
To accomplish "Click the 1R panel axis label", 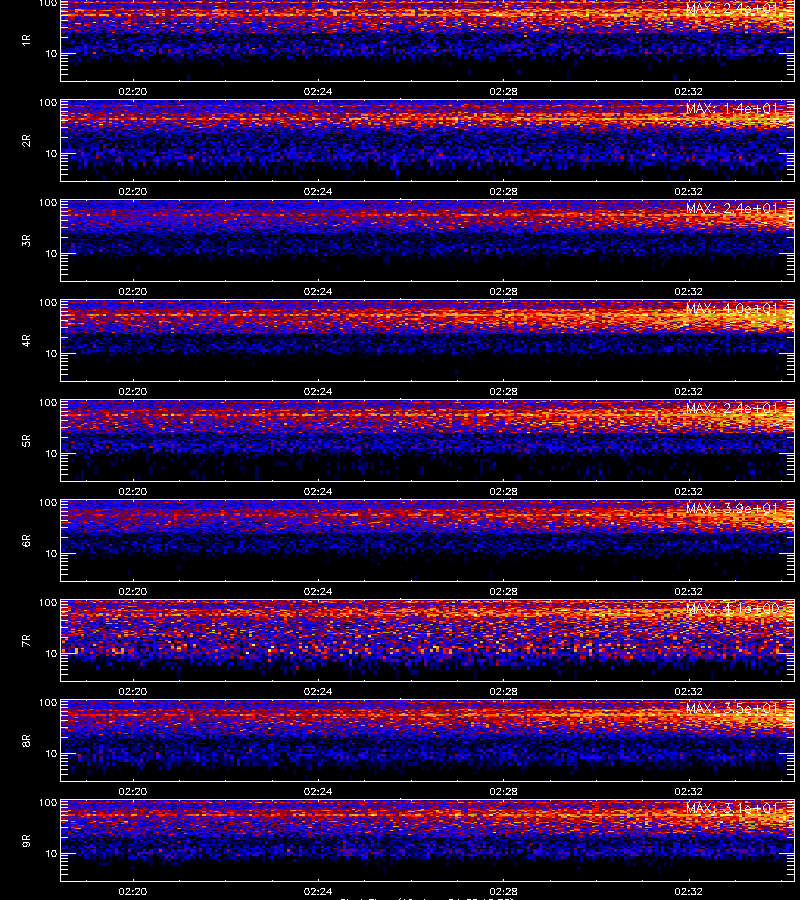I will (x=26, y=40).
